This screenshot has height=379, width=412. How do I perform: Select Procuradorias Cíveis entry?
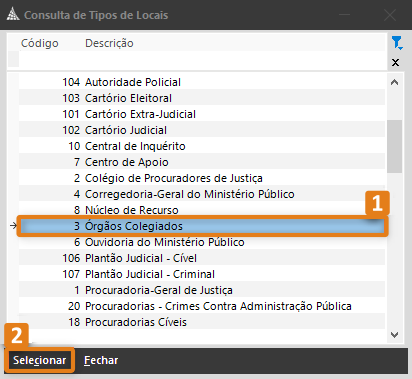(202, 322)
